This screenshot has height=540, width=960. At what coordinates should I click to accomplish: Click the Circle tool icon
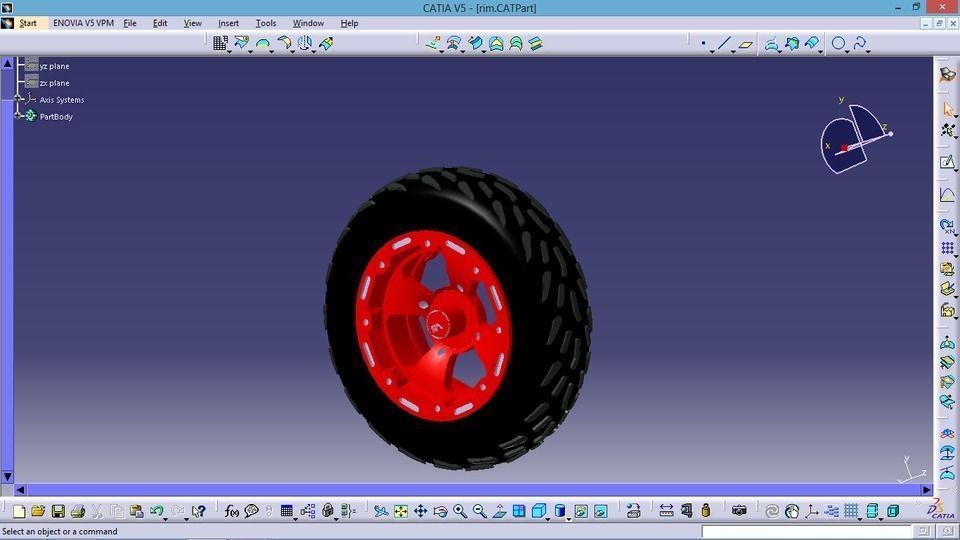(x=838, y=43)
